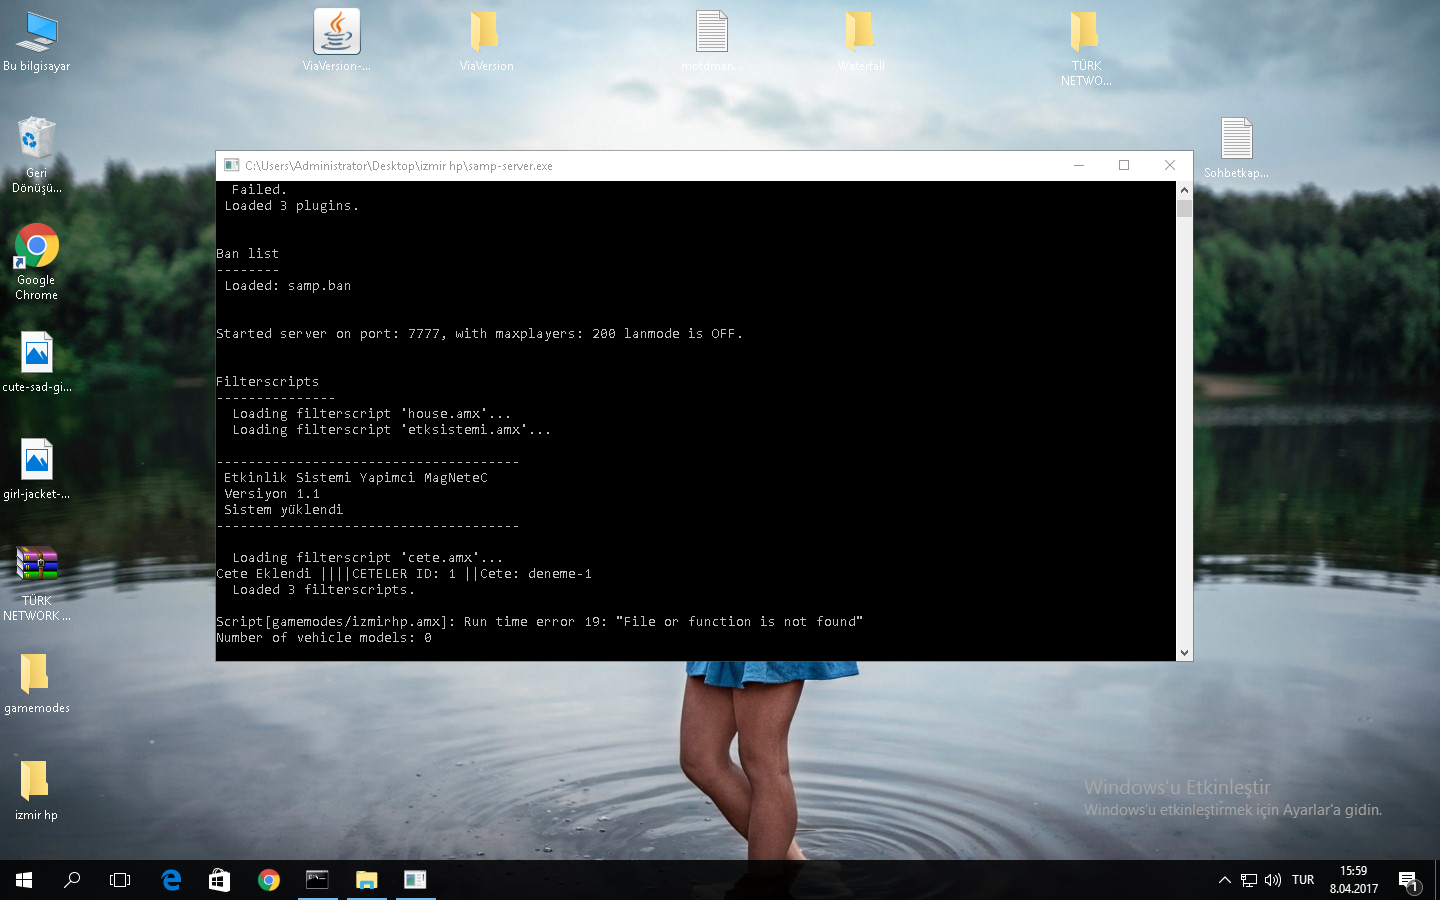Click 'Number of vehicle models: 0' line
Screen dimensions: 1440x900
(x=324, y=638)
